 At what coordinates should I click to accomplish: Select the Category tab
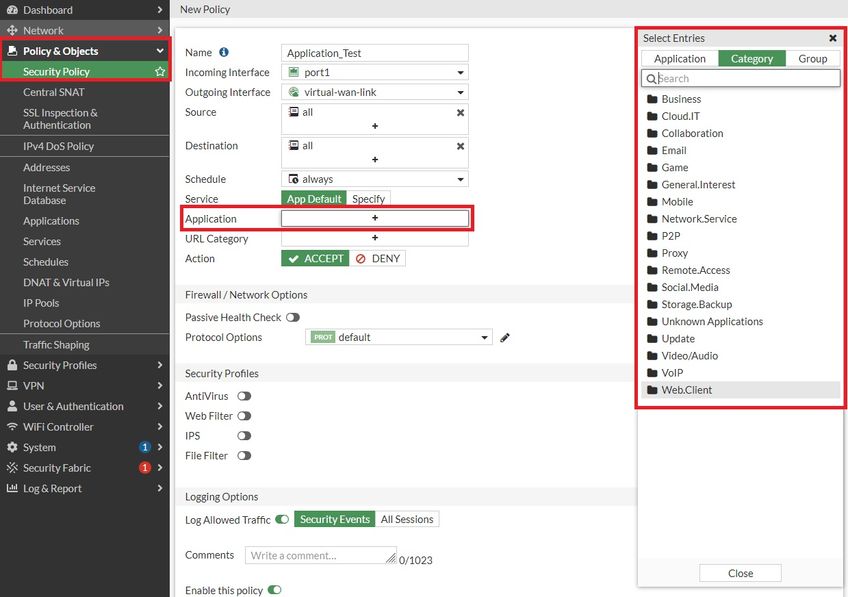click(752, 58)
